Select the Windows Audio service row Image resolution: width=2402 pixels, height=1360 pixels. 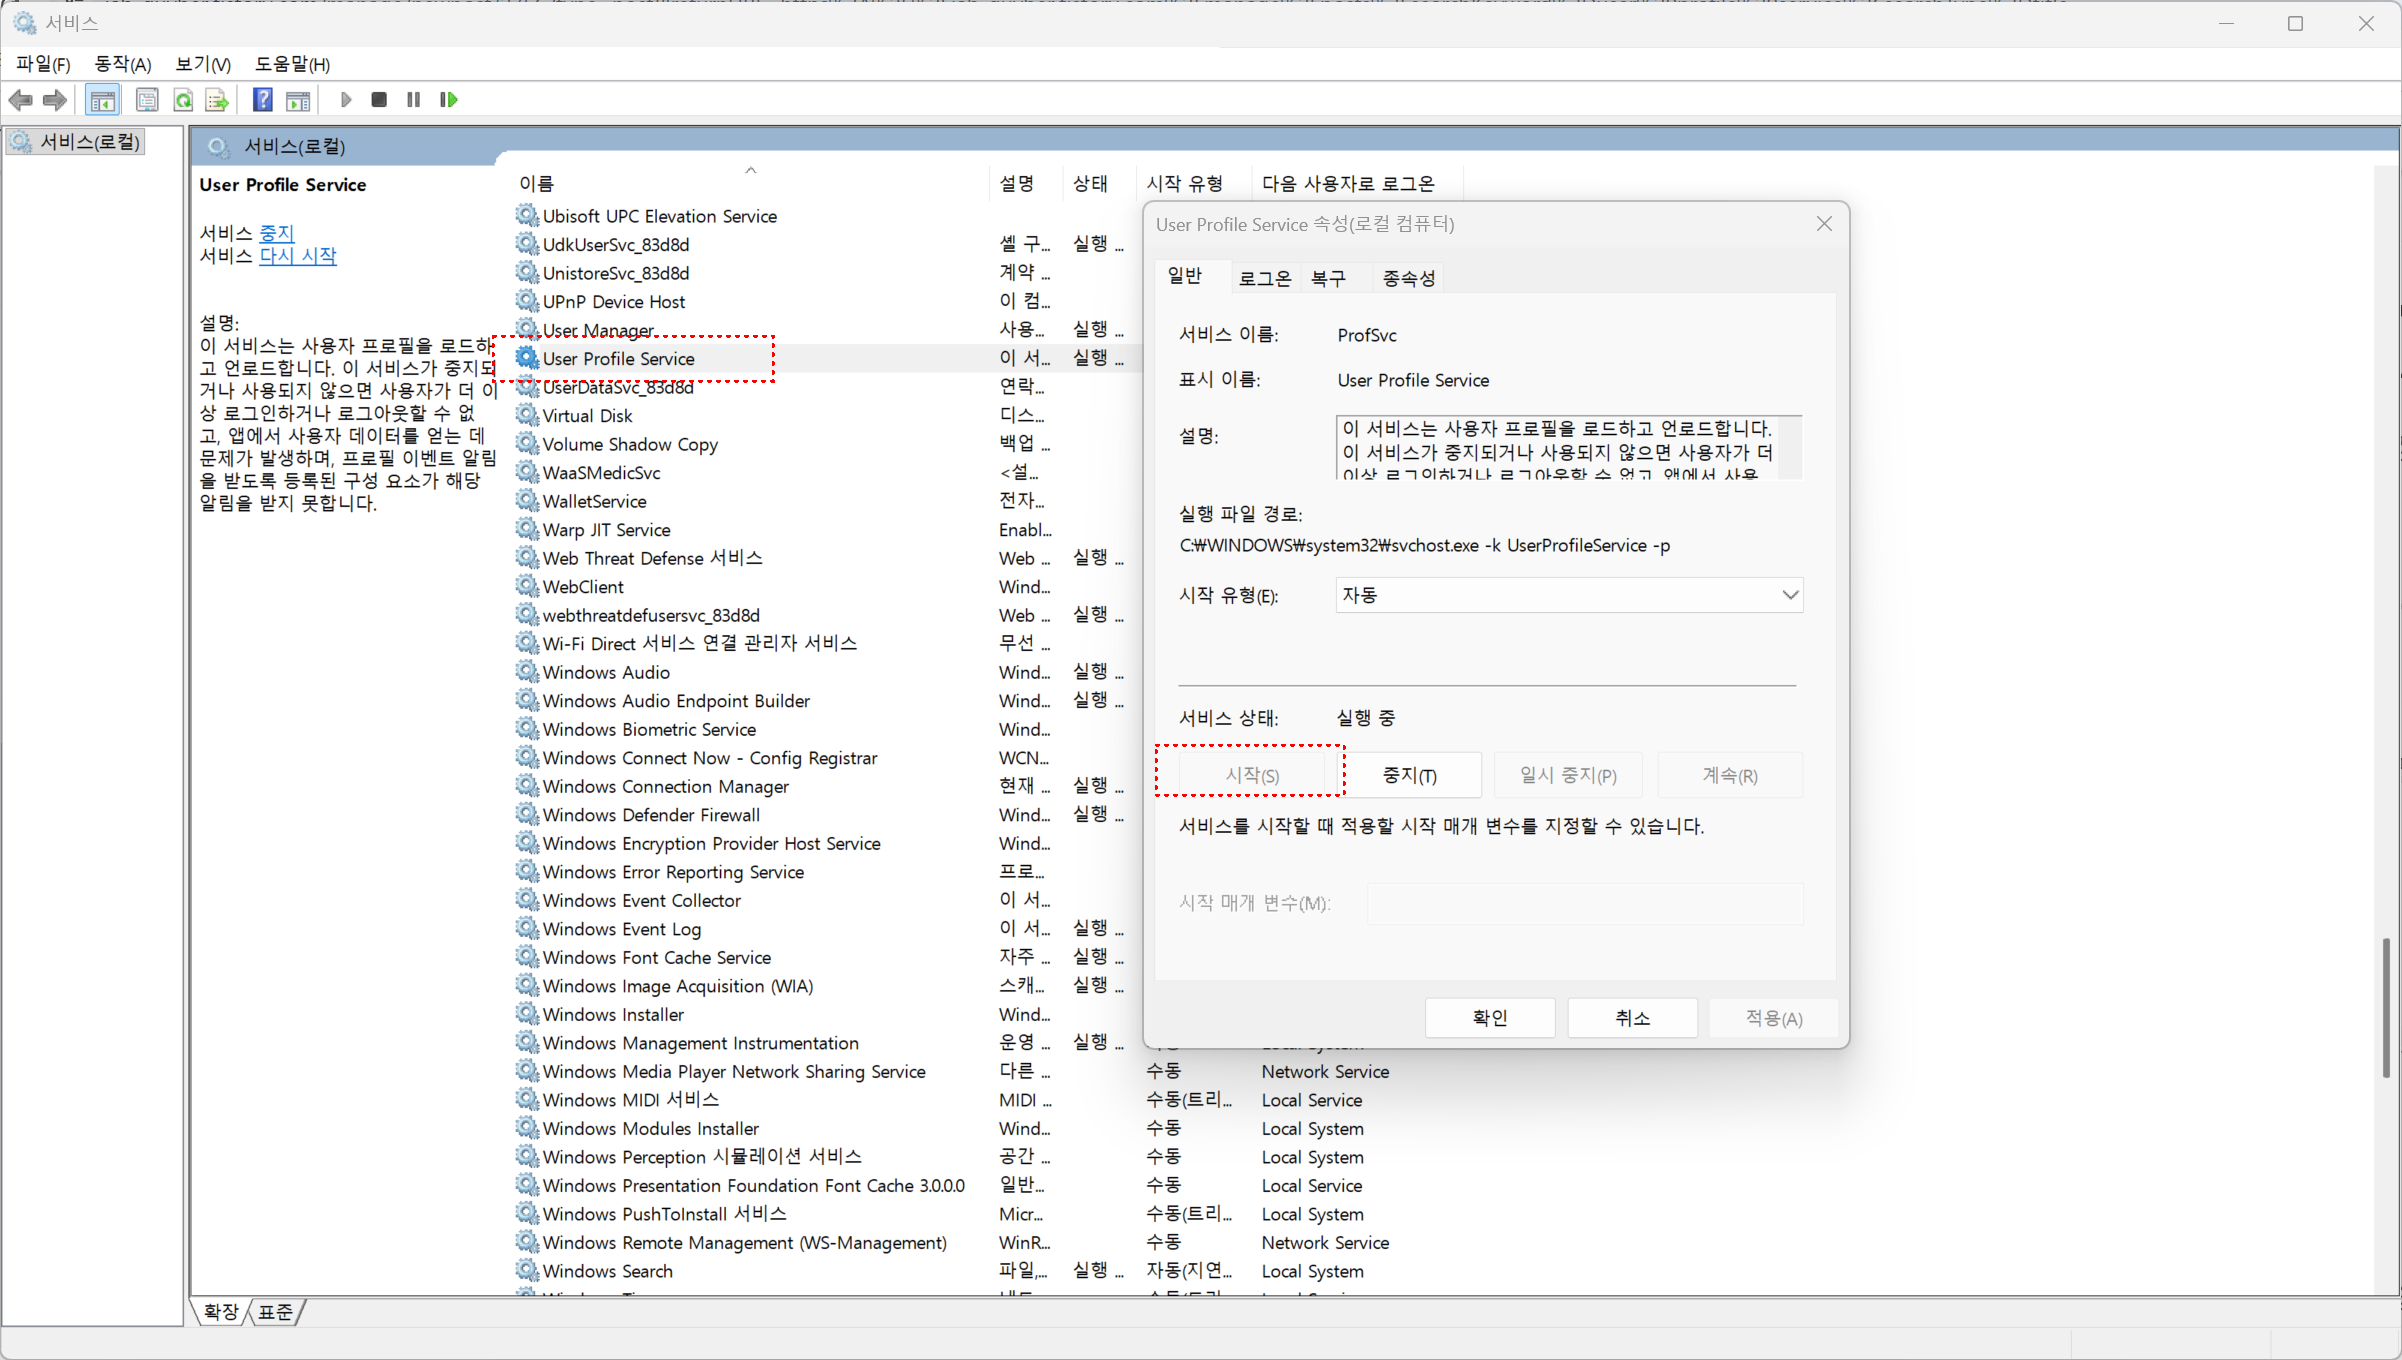(x=606, y=672)
